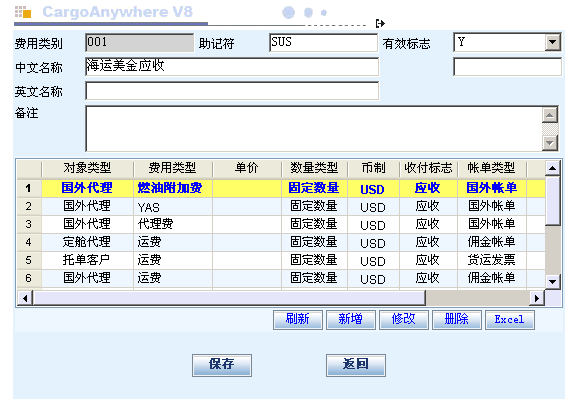Click the table scroll-left arrow
This screenshot has width=580, height=416.
(25, 298)
